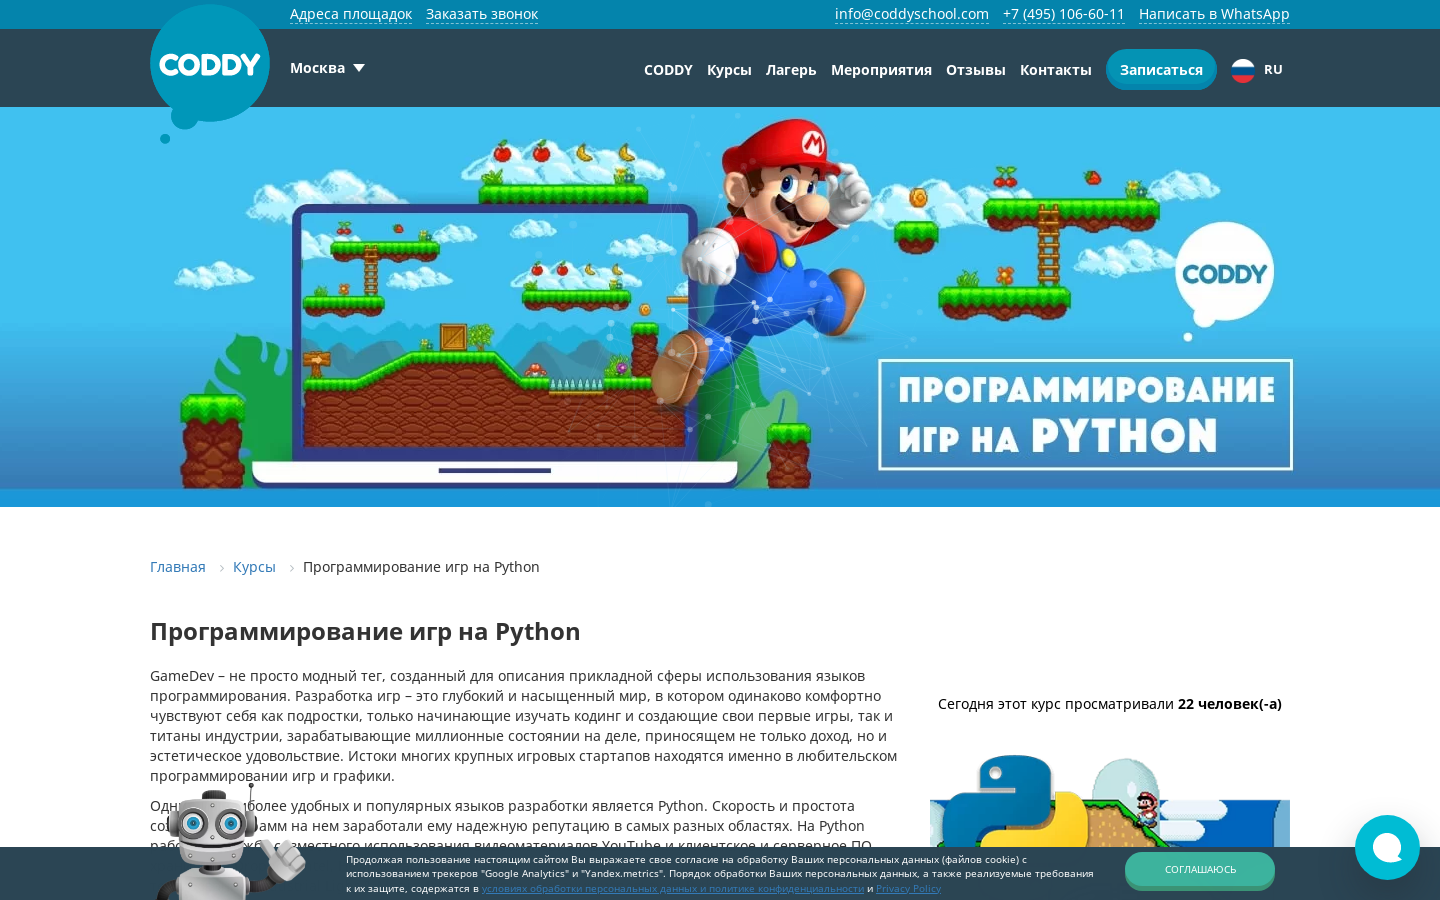Screen dimensions: 1440x900
Task: Click the Программирование игр на Python breadcrumb text
Action: point(421,567)
